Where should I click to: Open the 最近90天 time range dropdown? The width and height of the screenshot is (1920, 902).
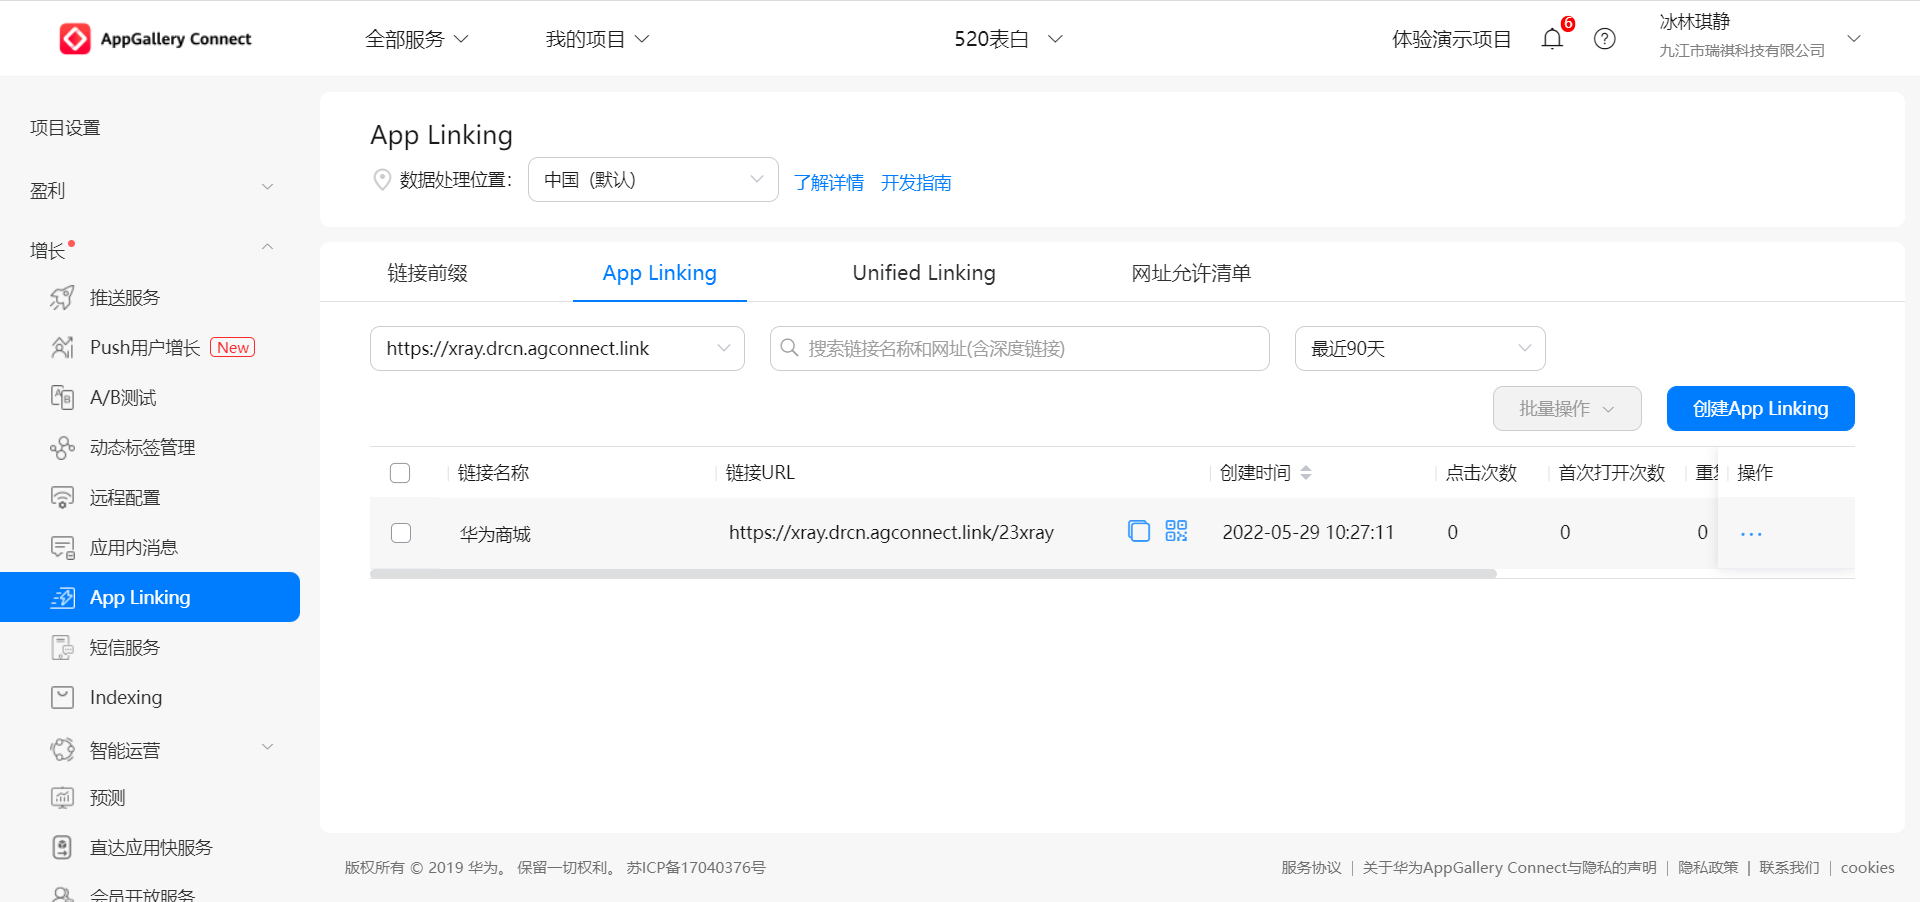coord(1420,349)
